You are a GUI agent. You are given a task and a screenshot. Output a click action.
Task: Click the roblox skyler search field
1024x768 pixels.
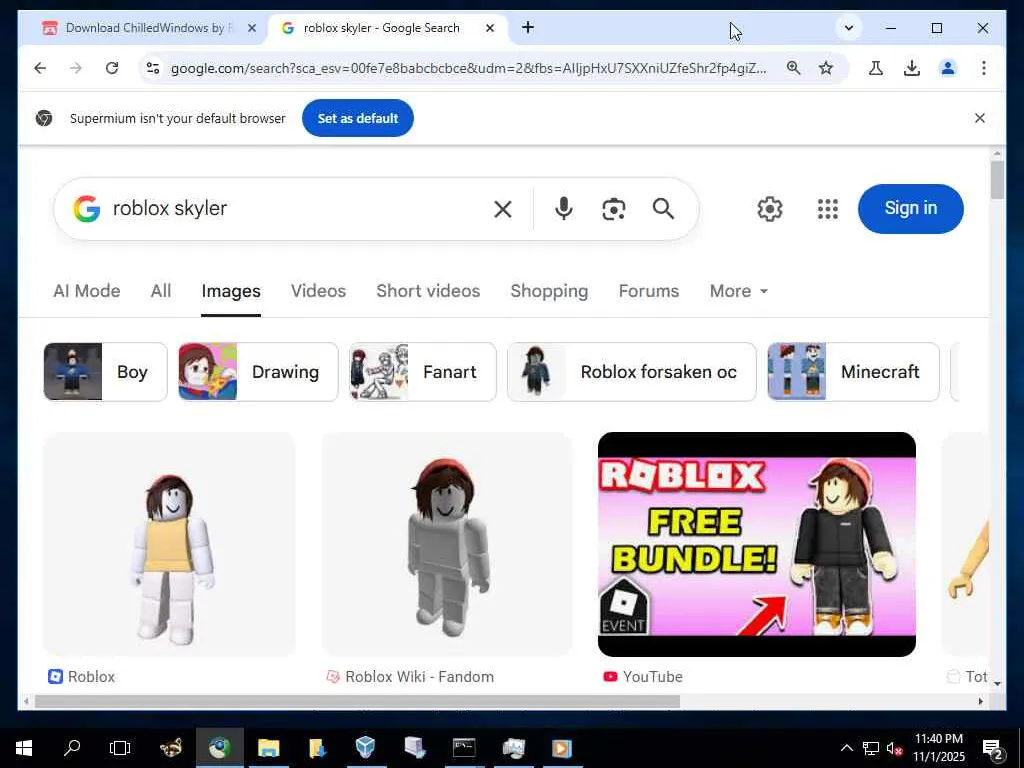click(294, 208)
